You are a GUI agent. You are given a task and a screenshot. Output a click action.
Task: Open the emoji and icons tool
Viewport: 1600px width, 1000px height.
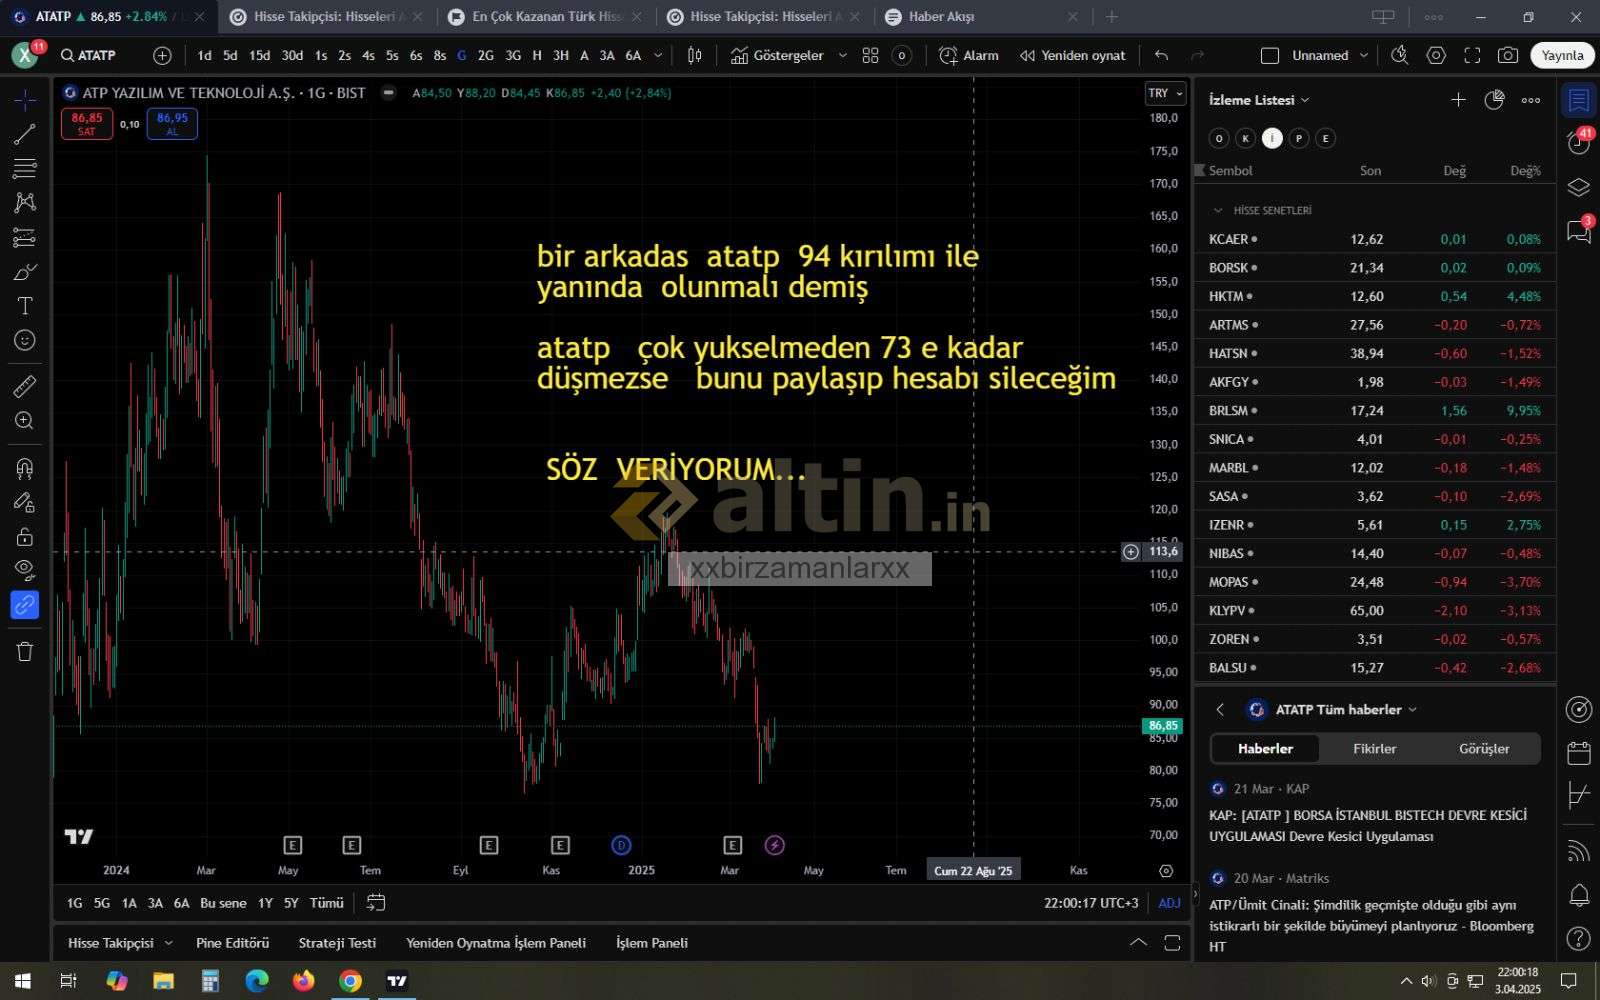point(25,340)
